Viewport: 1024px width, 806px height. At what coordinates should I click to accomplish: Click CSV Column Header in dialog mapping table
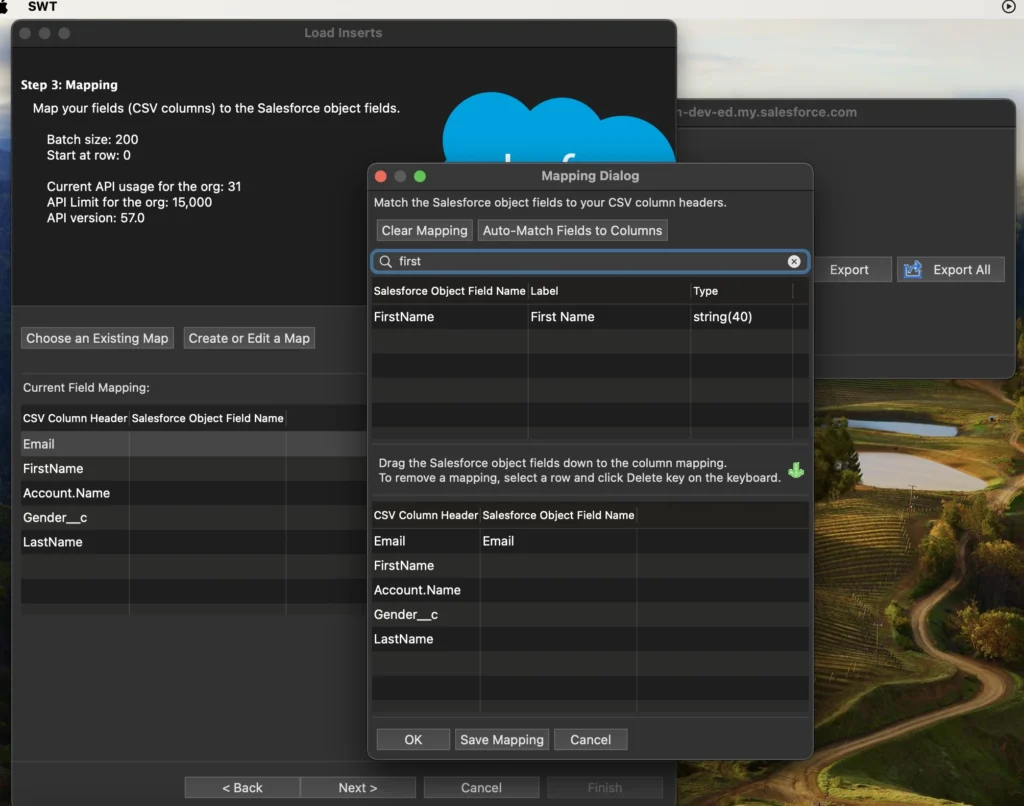click(x=426, y=515)
